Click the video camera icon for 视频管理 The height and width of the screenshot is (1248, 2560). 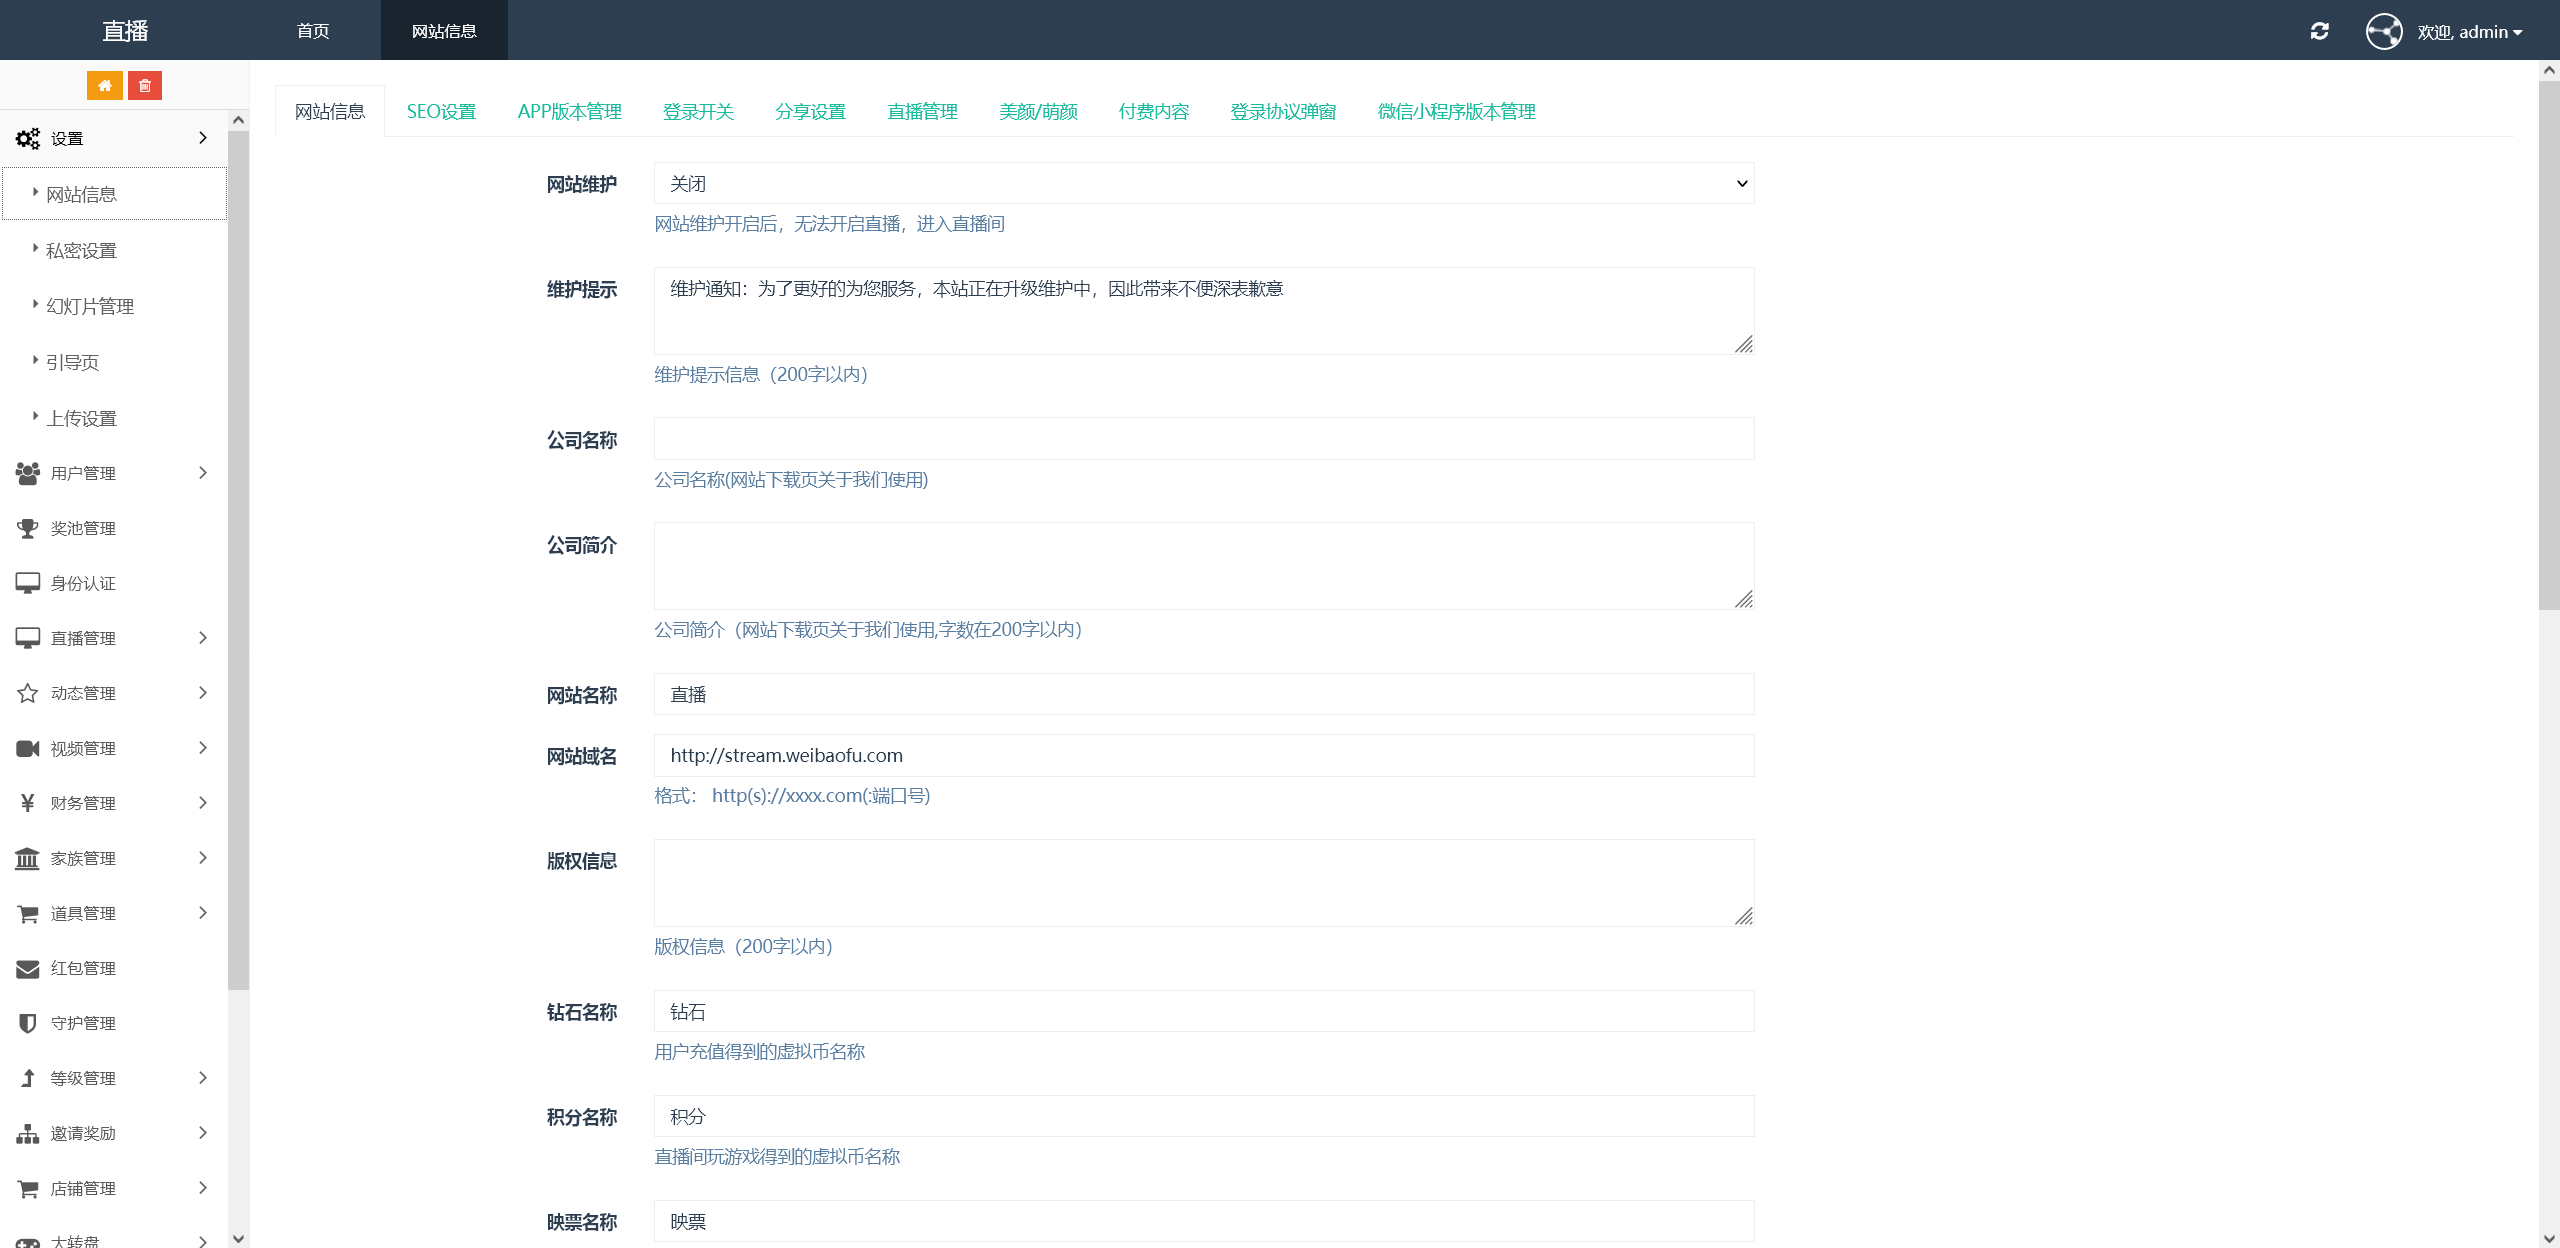(x=27, y=748)
